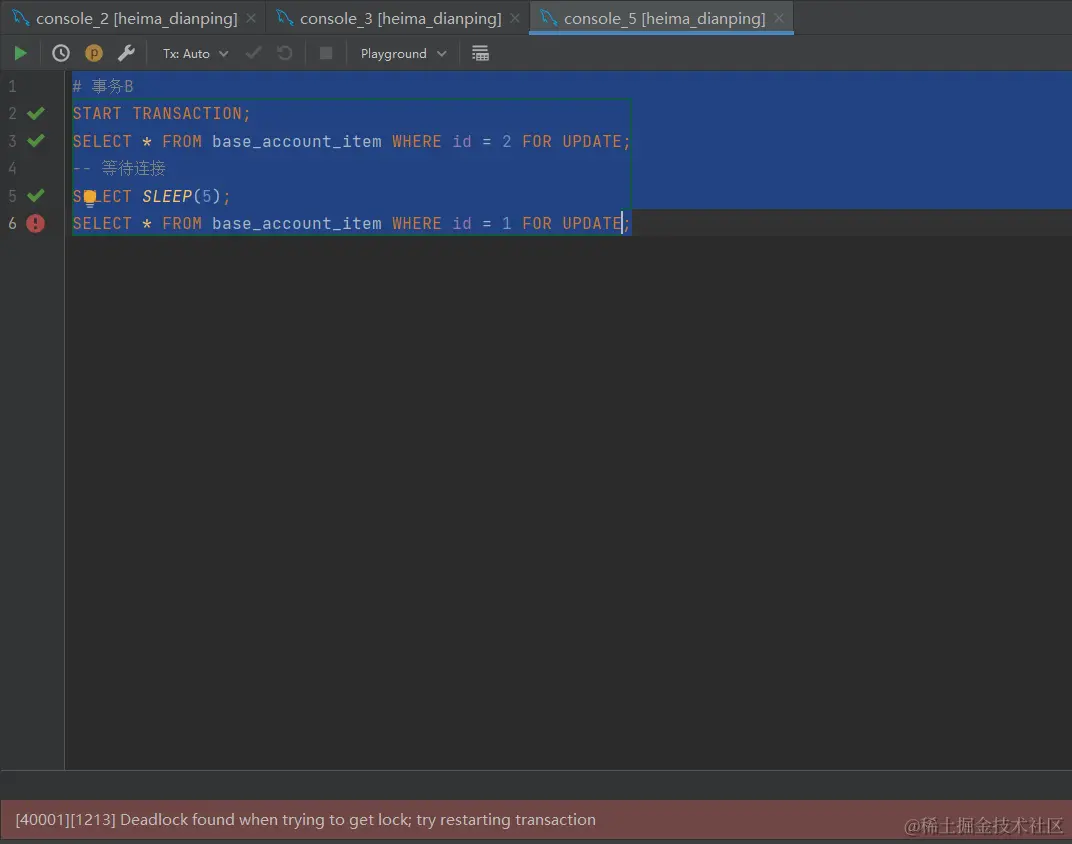The image size is (1072, 844).
Task: Click line number 4 in the gutter
Action: pyautogui.click(x=12, y=168)
